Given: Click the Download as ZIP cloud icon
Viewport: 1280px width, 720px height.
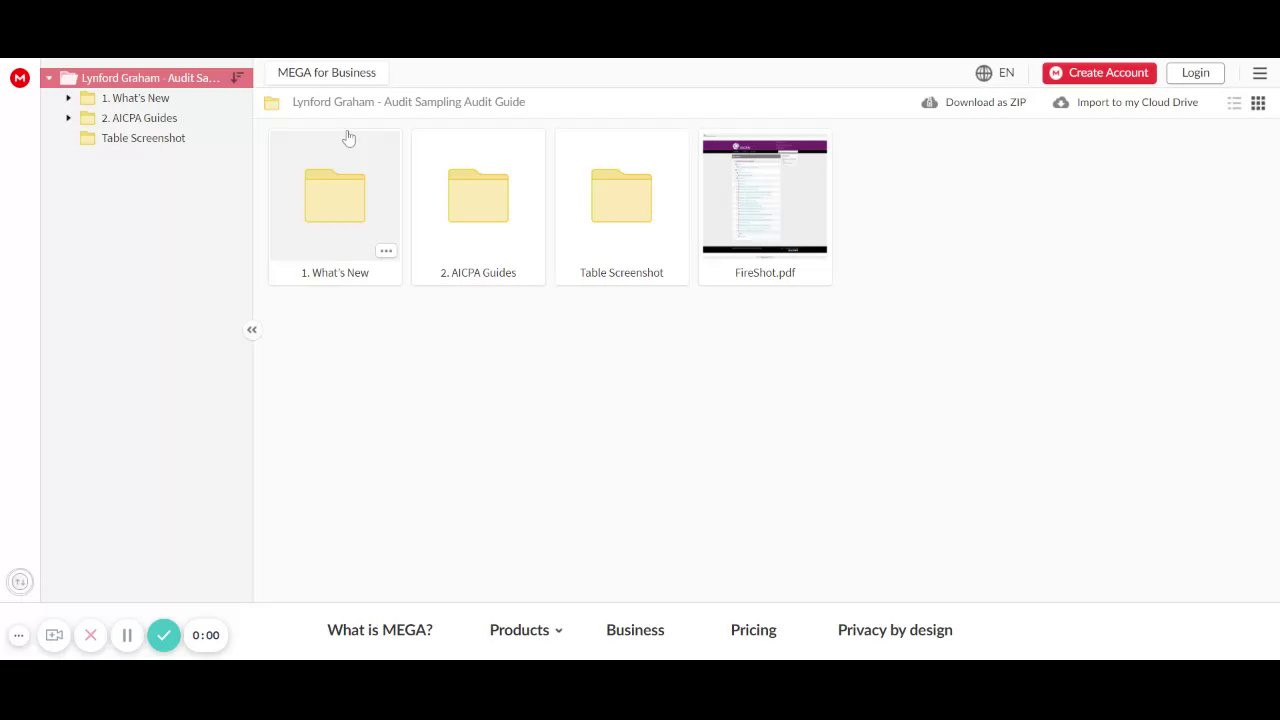Looking at the screenshot, I should click(930, 102).
